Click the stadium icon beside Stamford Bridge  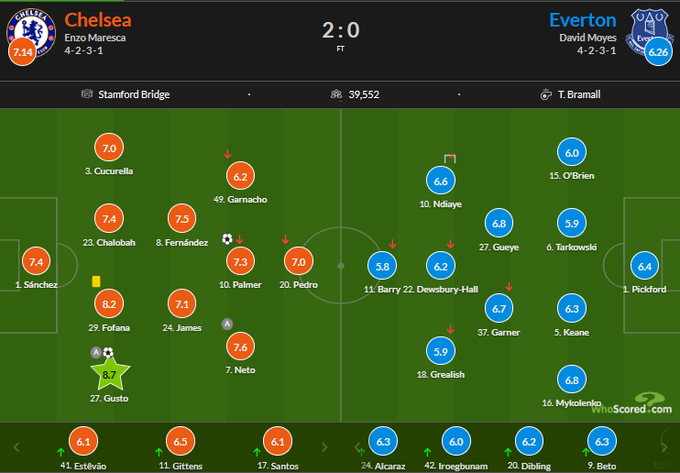[88, 94]
